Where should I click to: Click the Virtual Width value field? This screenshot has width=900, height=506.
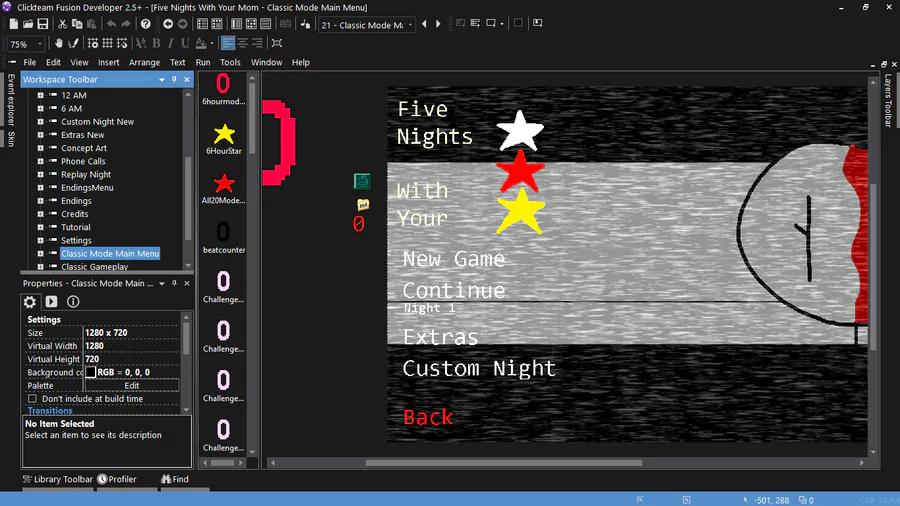[x=131, y=346]
